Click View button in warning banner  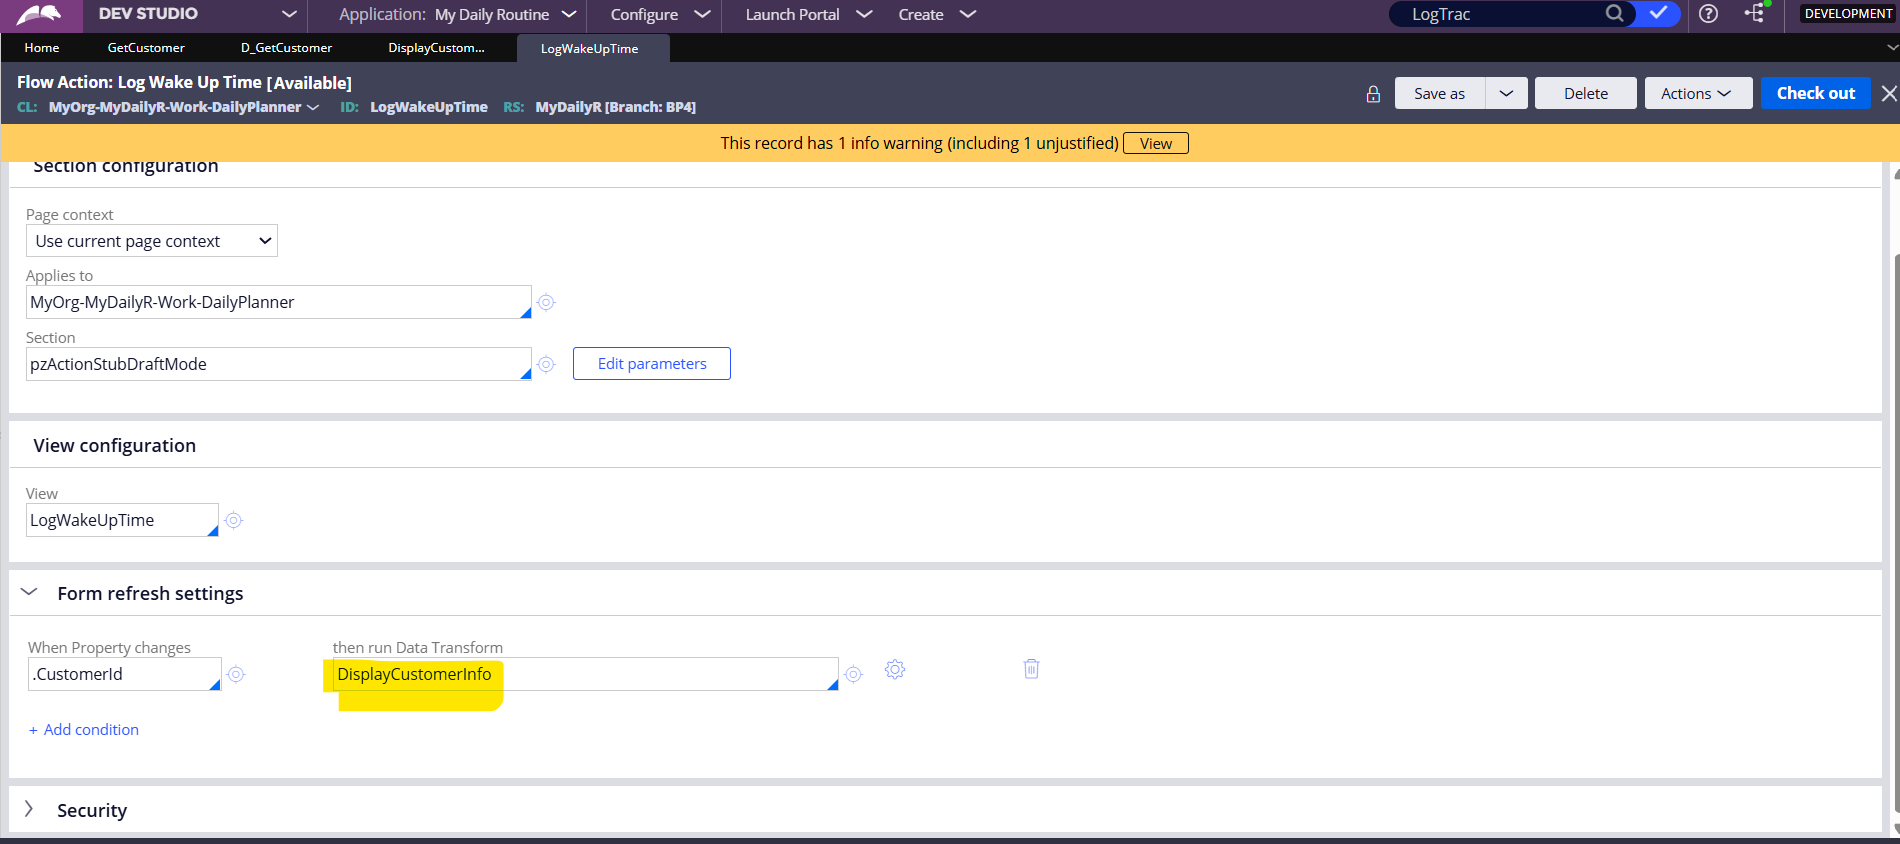[1155, 143]
